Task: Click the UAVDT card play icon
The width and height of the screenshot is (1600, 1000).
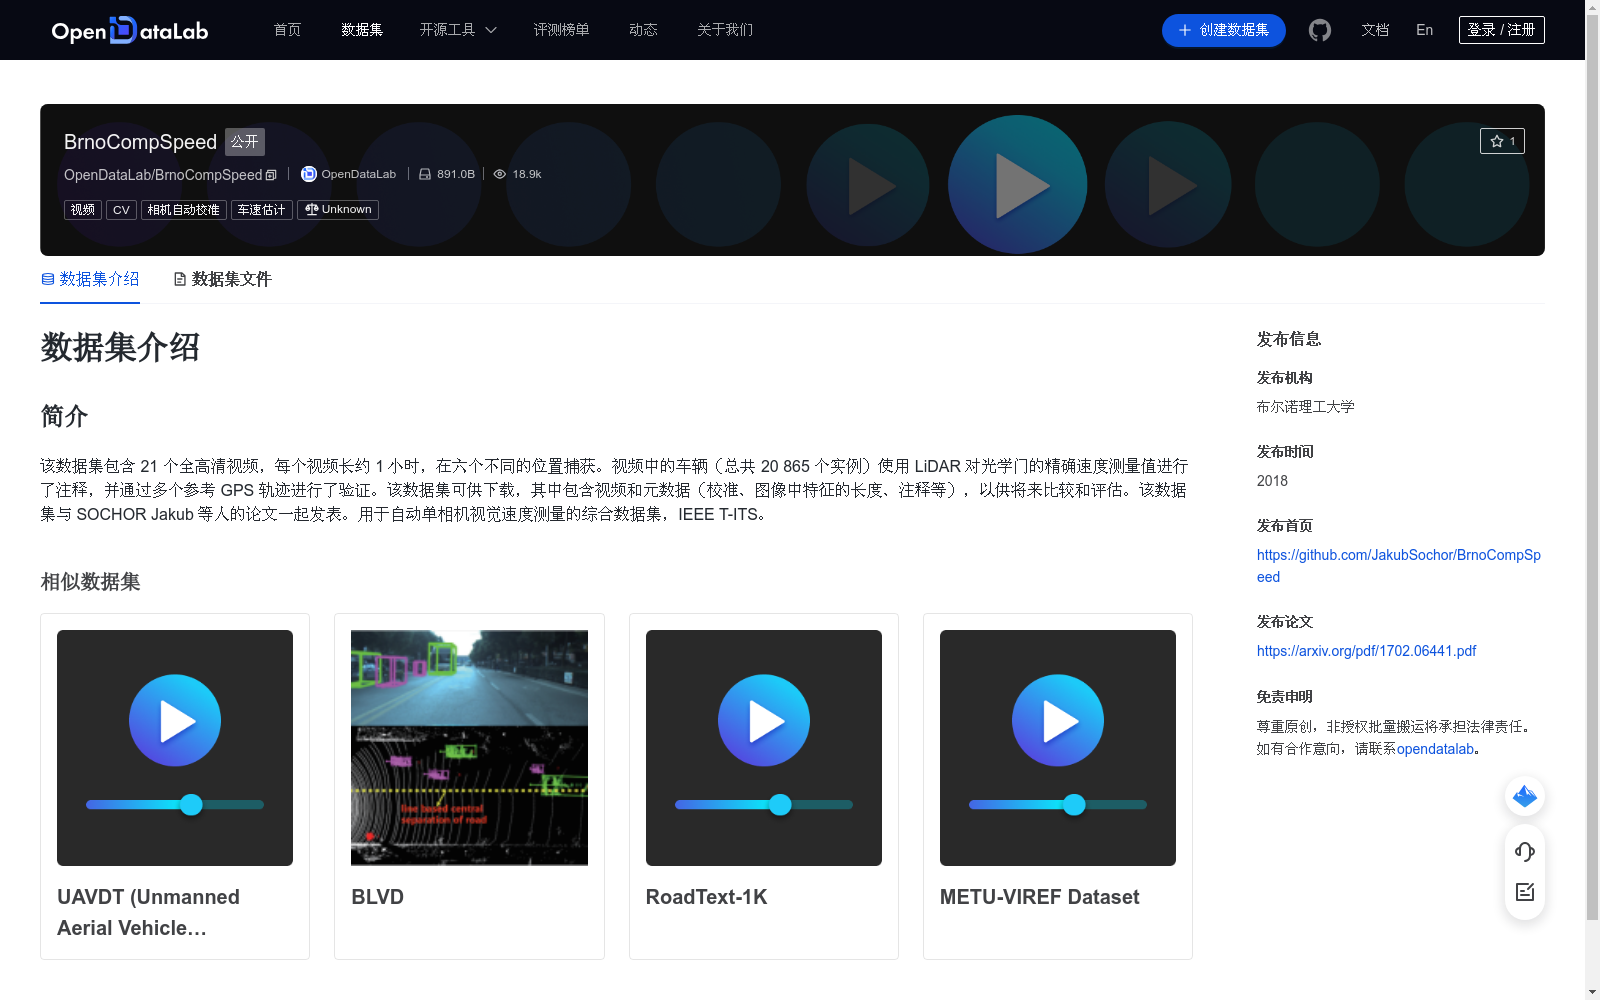Action: (x=175, y=720)
